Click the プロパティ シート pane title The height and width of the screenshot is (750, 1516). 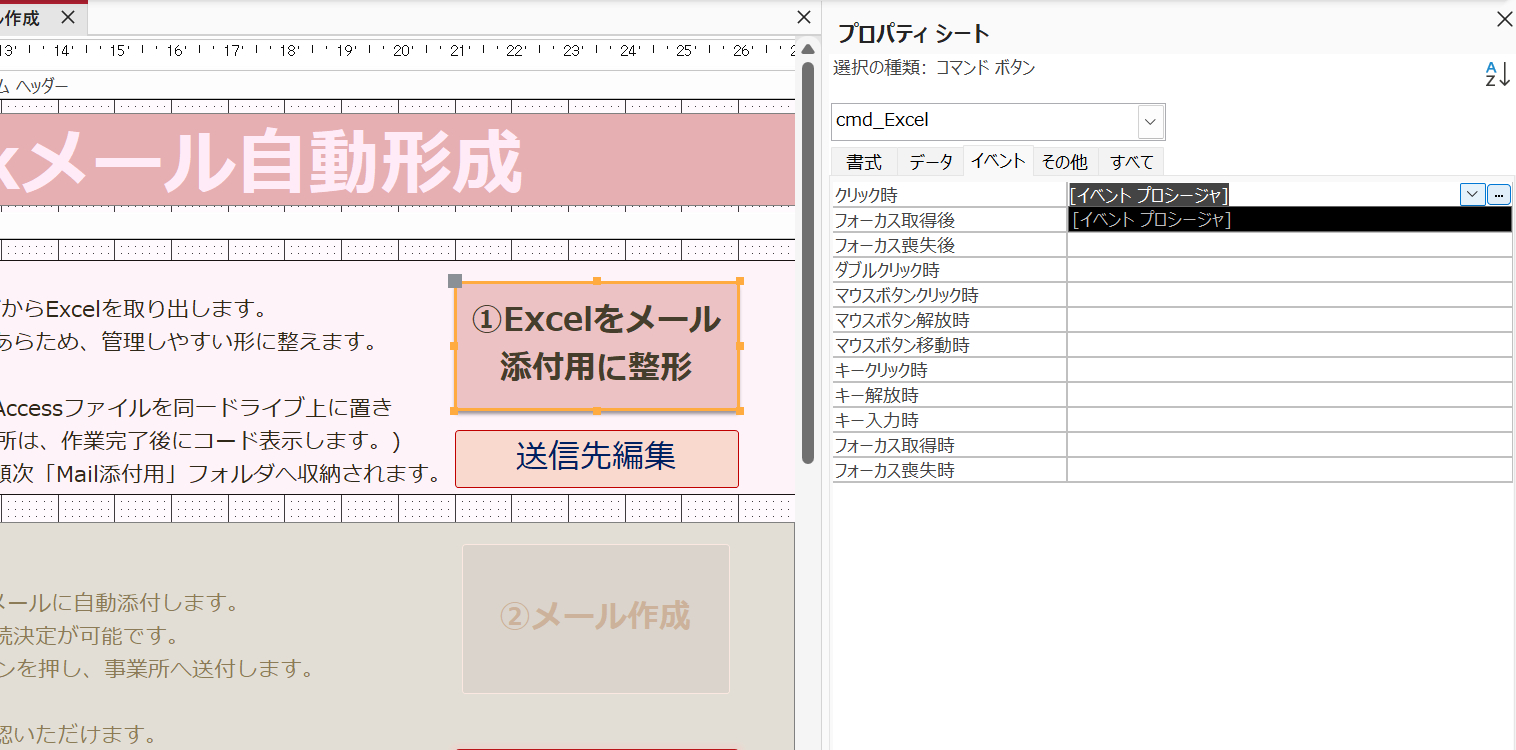pos(913,33)
